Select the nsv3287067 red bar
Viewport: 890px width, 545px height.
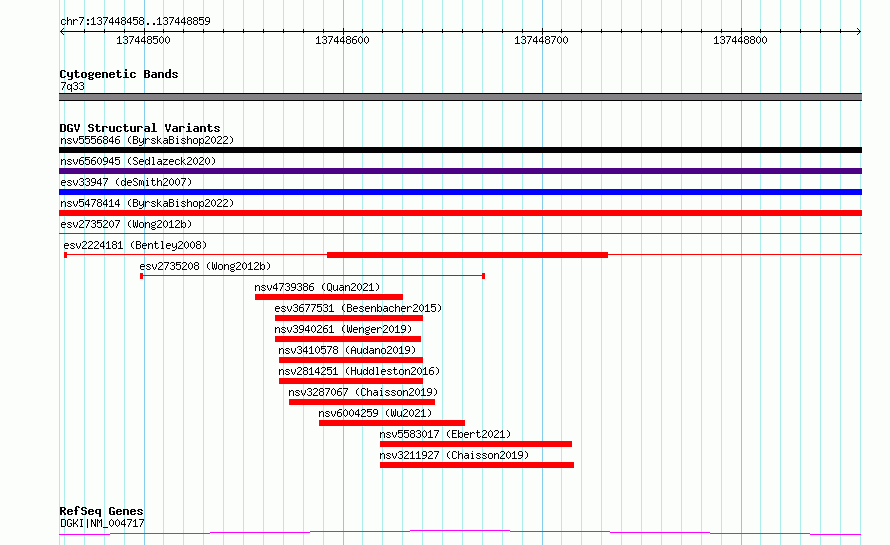[362, 402]
